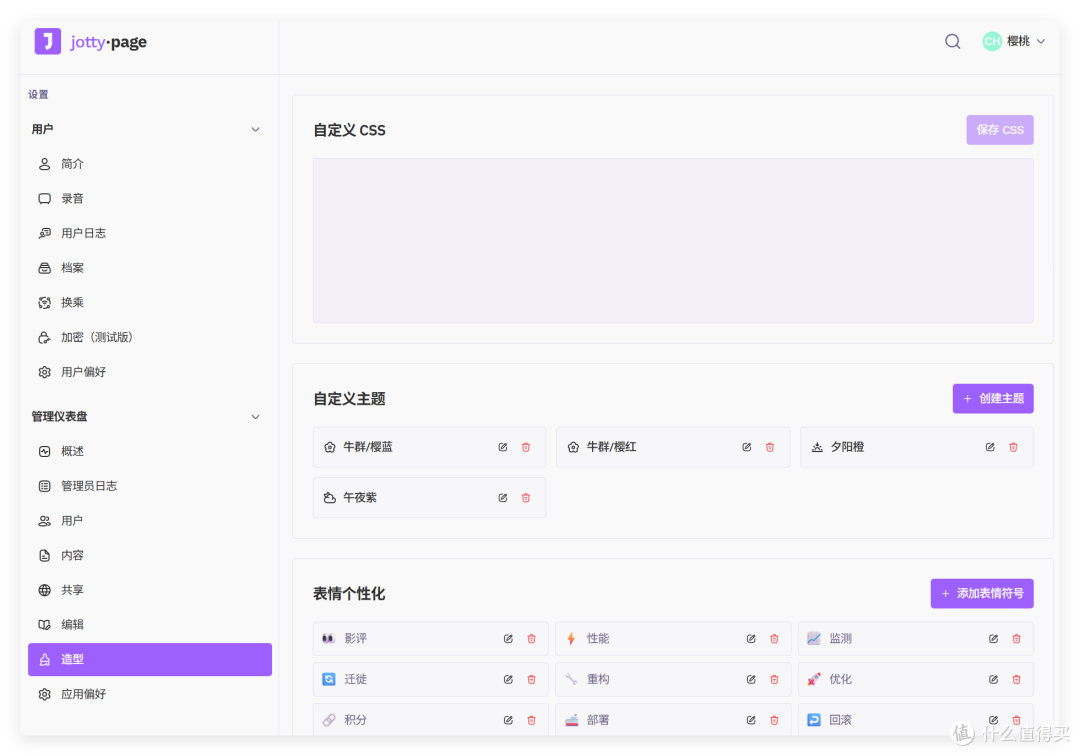Delete the 影评 emoji entry
The width and height of the screenshot is (1080, 756).
click(x=532, y=639)
